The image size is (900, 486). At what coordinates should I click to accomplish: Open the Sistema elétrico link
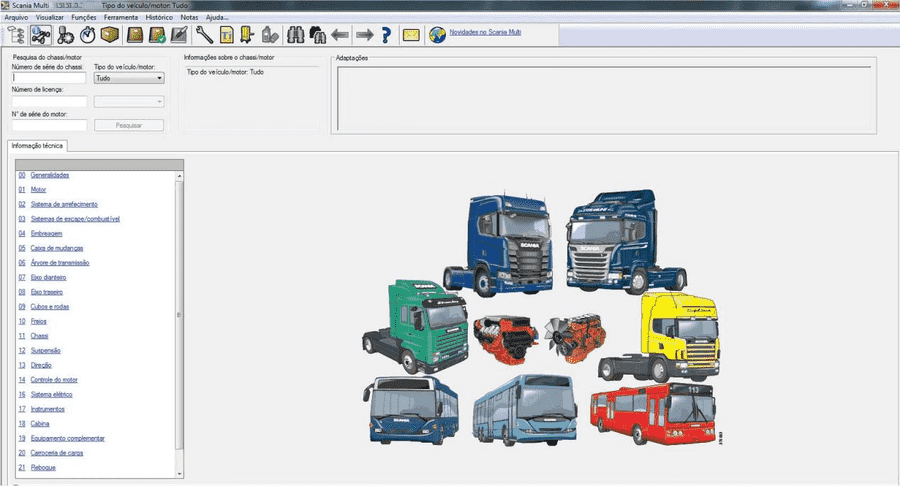point(54,395)
